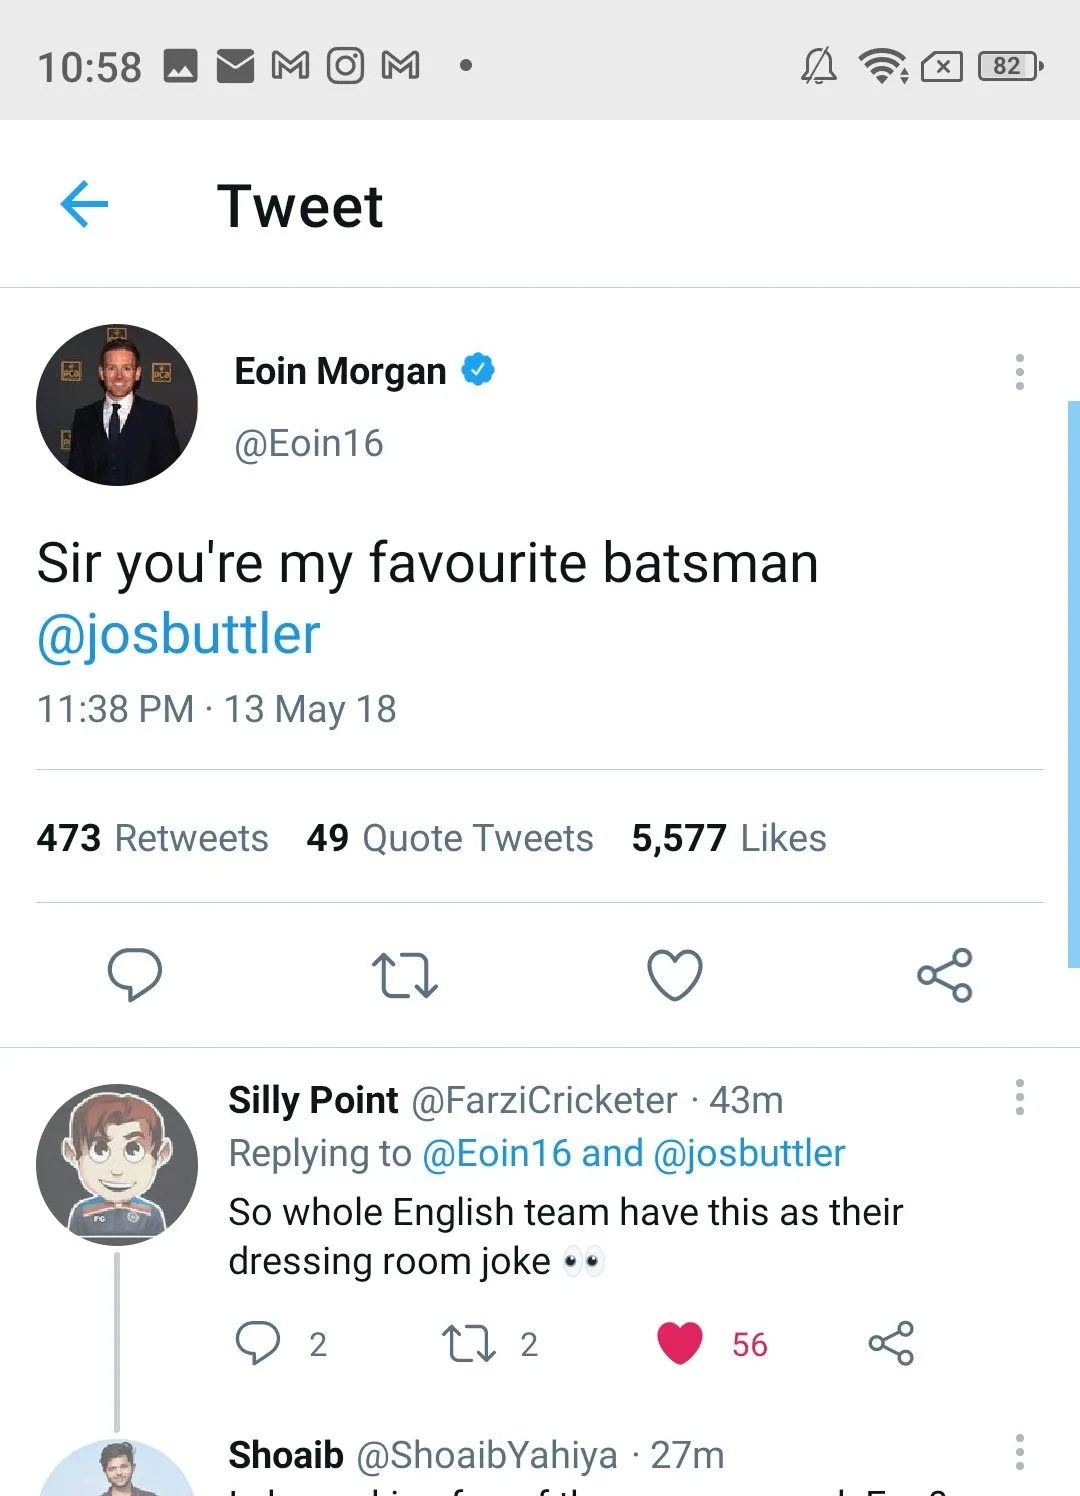The image size is (1080, 1496).
Task: View the 473 Retweets list
Action: [153, 838]
